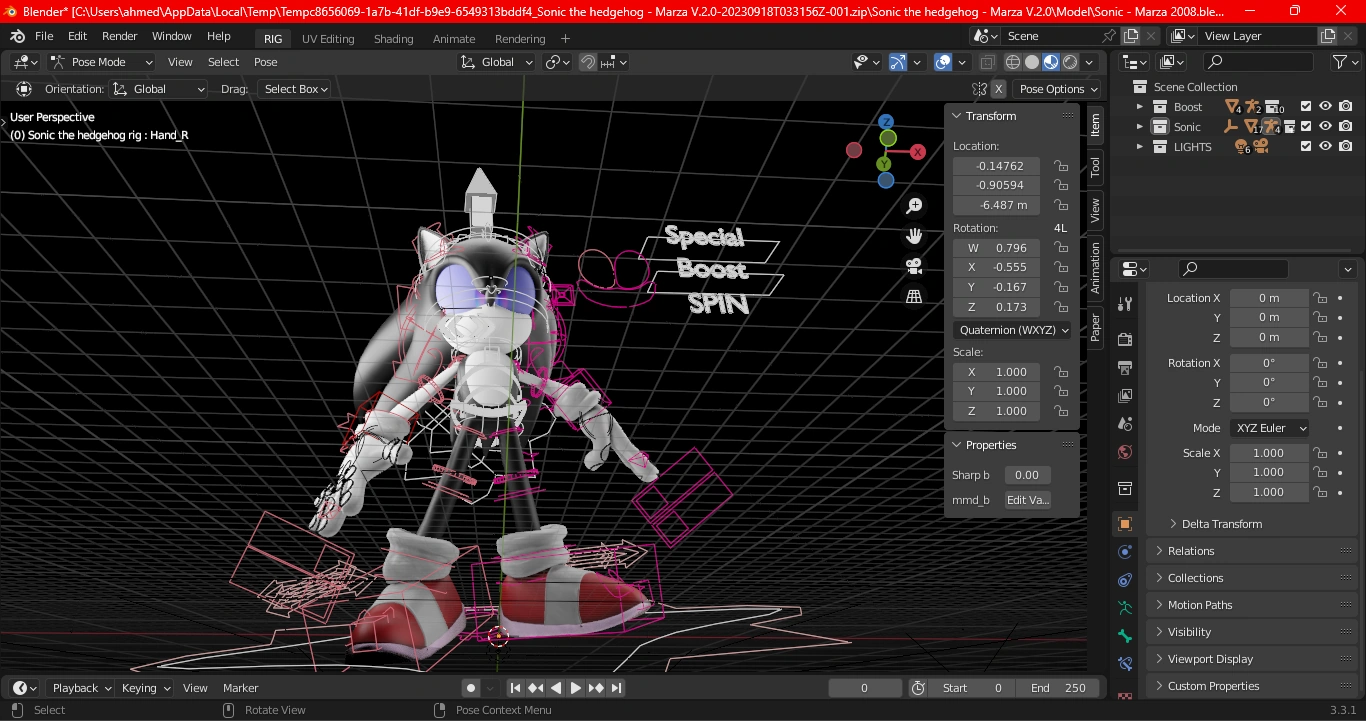Open the Pose Mode dropdown
This screenshot has width=1366, height=721.
[100, 62]
